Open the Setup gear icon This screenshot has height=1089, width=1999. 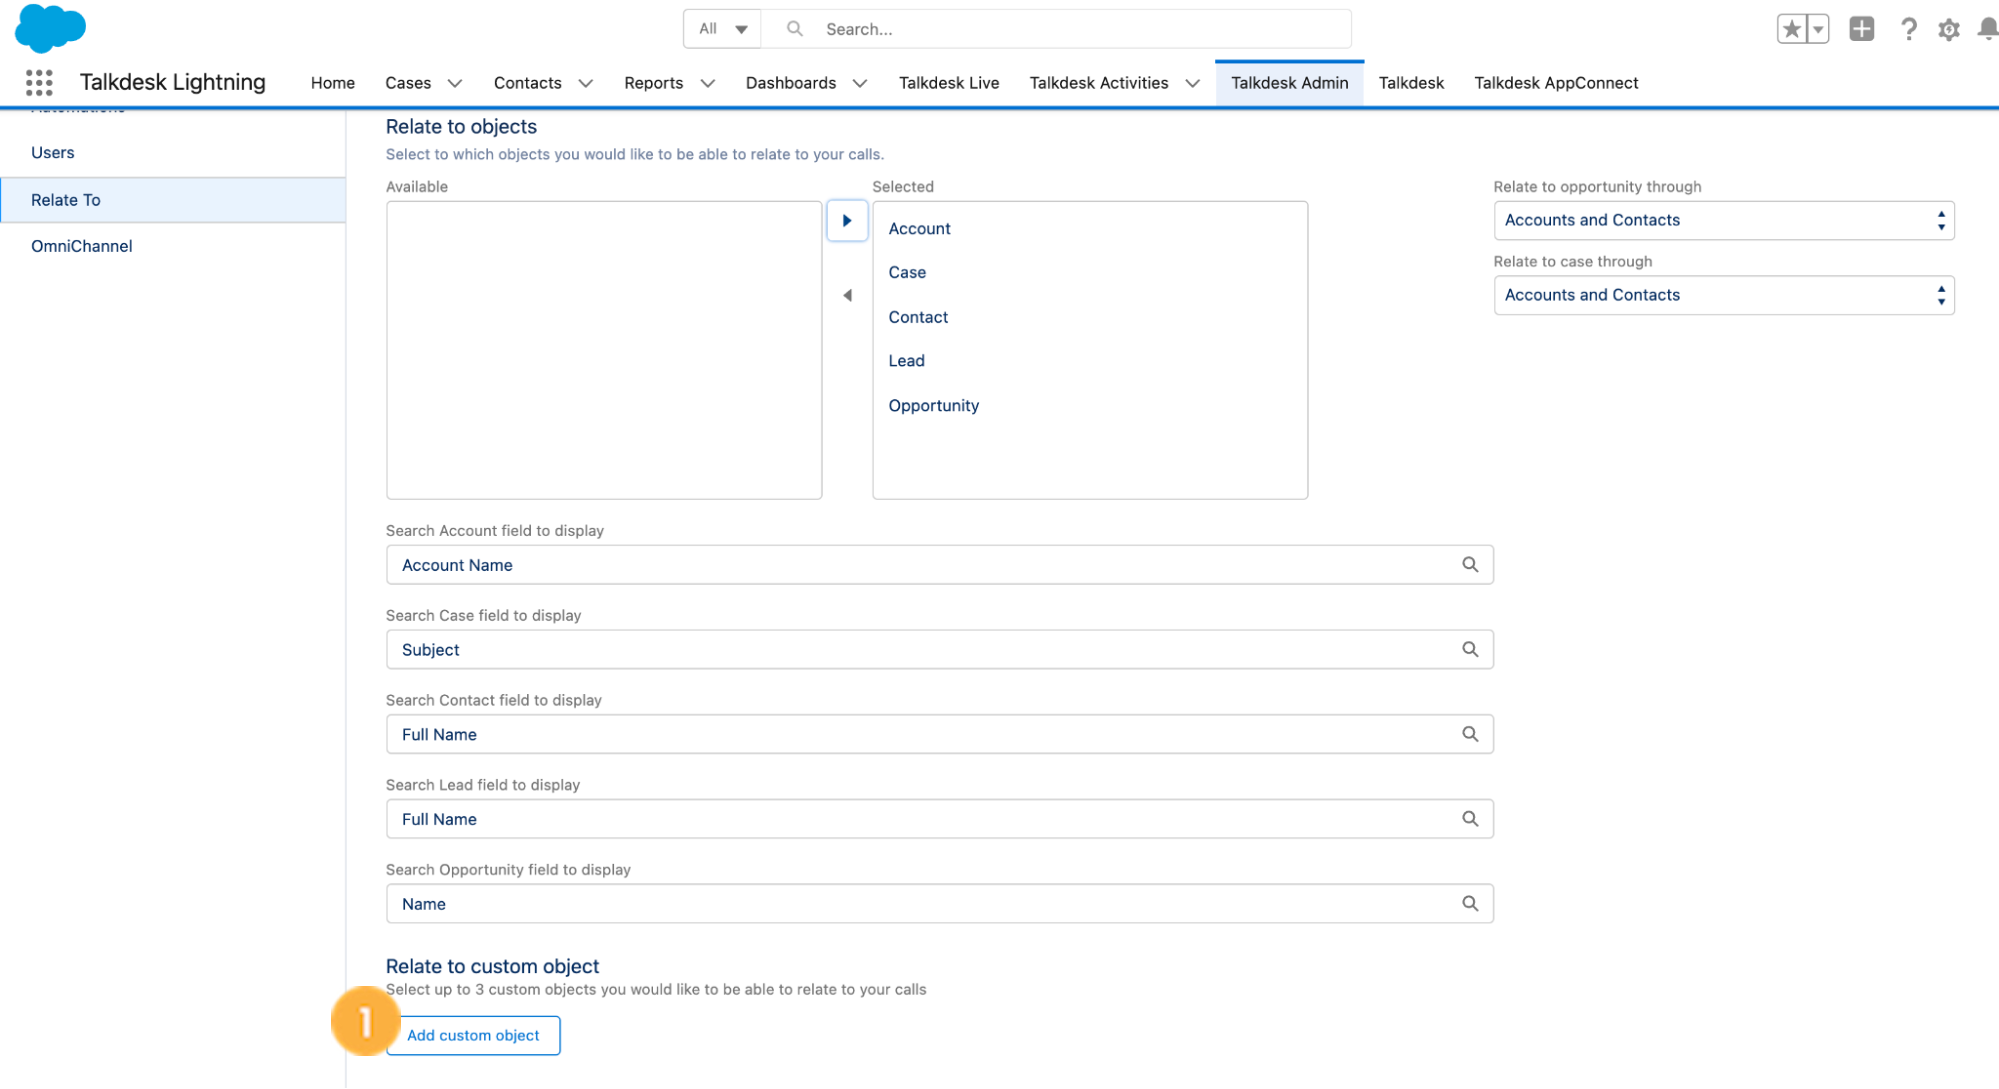[x=1948, y=29]
